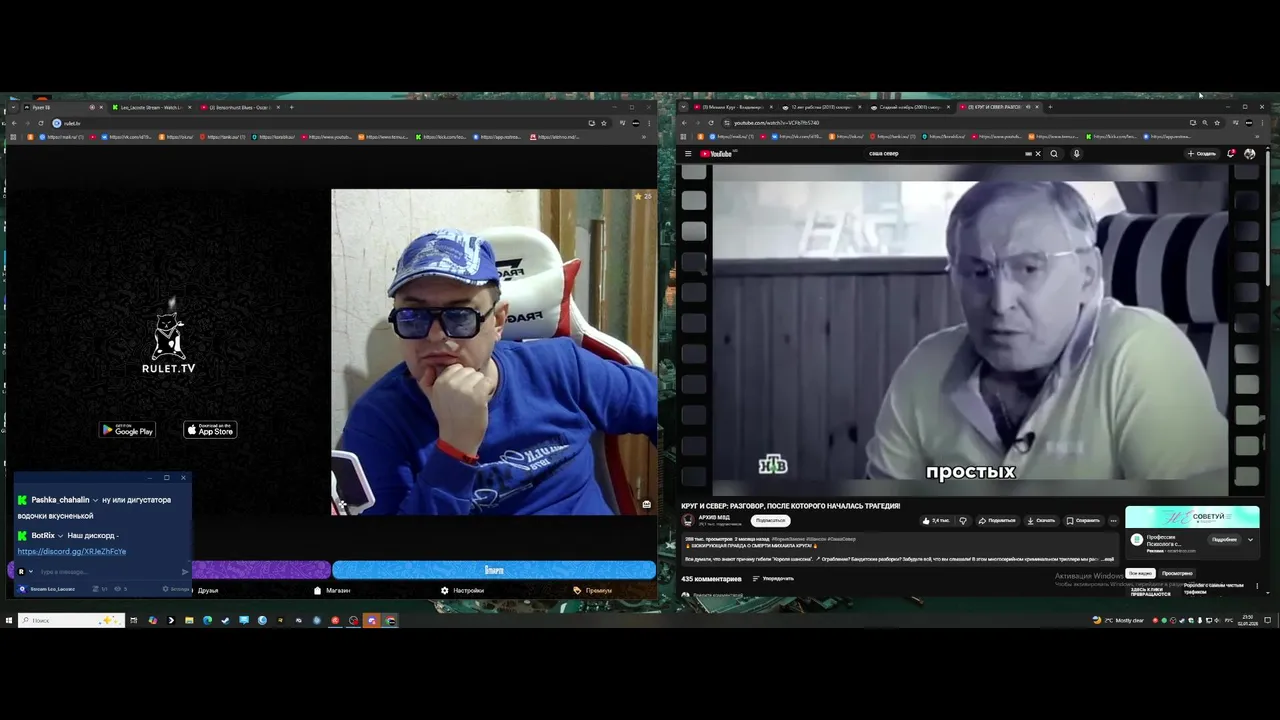Switch to Leo_Lacoste Stream tab
1280x720 pixels.
click(150, 107)
